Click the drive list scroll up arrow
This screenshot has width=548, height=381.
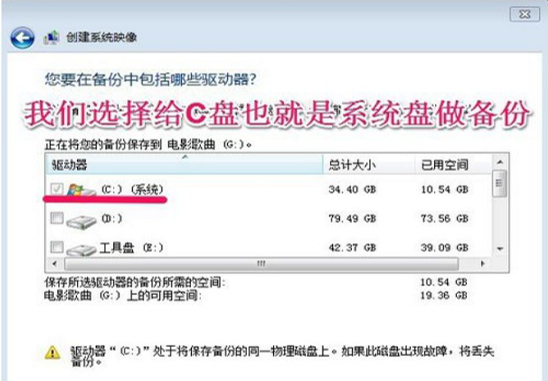coord(500,162)
